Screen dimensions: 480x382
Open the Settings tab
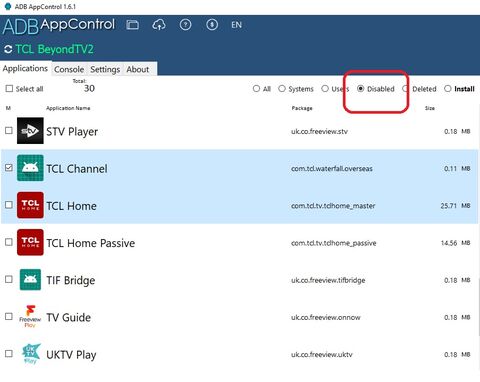105,69
